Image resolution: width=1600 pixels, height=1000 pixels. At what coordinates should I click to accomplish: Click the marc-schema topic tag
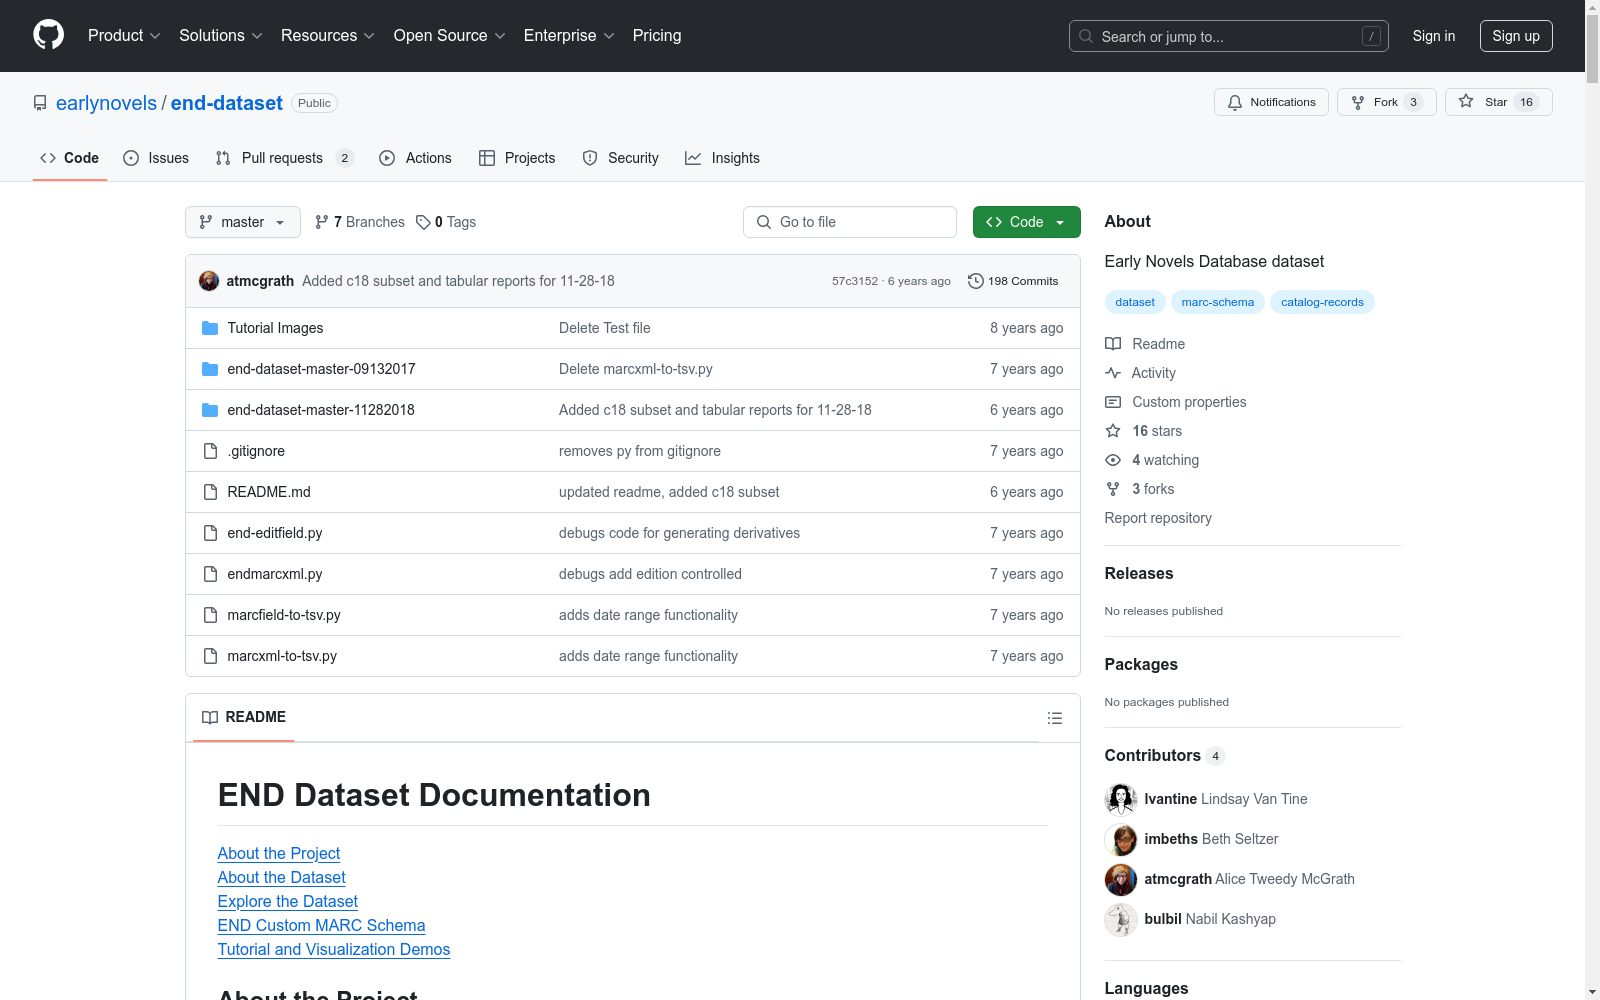pyautogui.click(x=1218, y=302)
